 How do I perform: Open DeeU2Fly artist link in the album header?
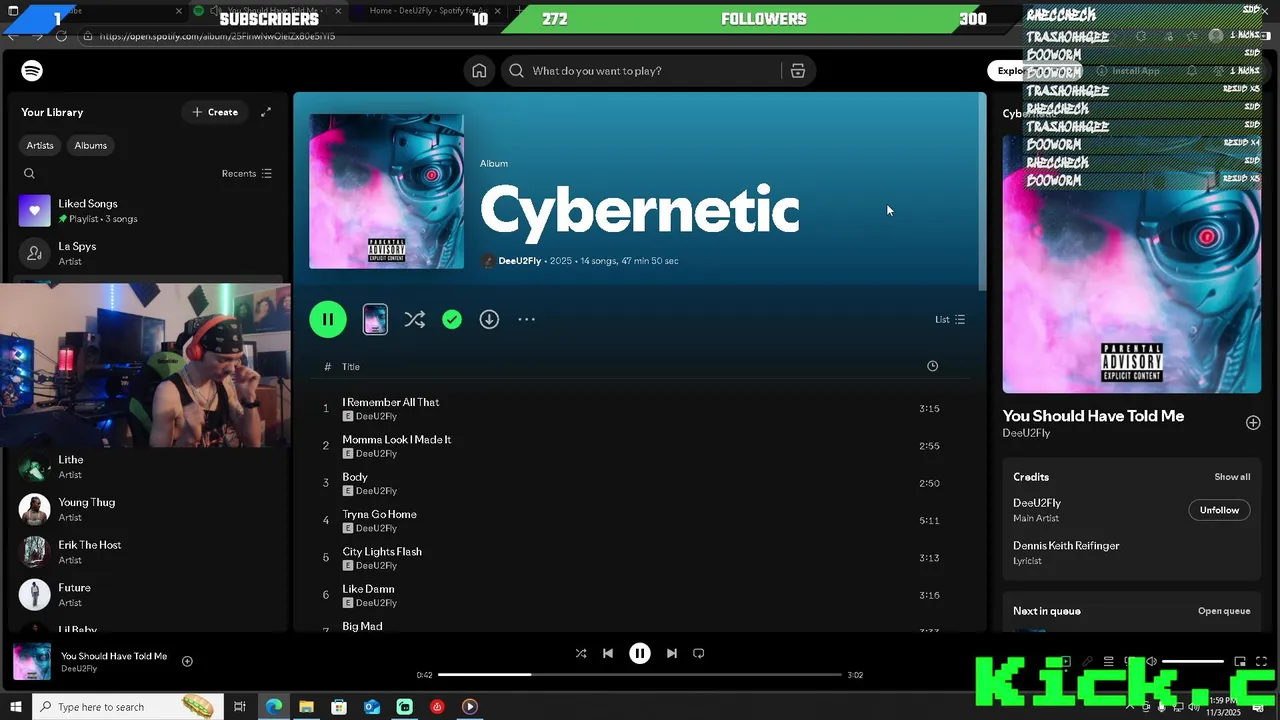click(520, 261)
